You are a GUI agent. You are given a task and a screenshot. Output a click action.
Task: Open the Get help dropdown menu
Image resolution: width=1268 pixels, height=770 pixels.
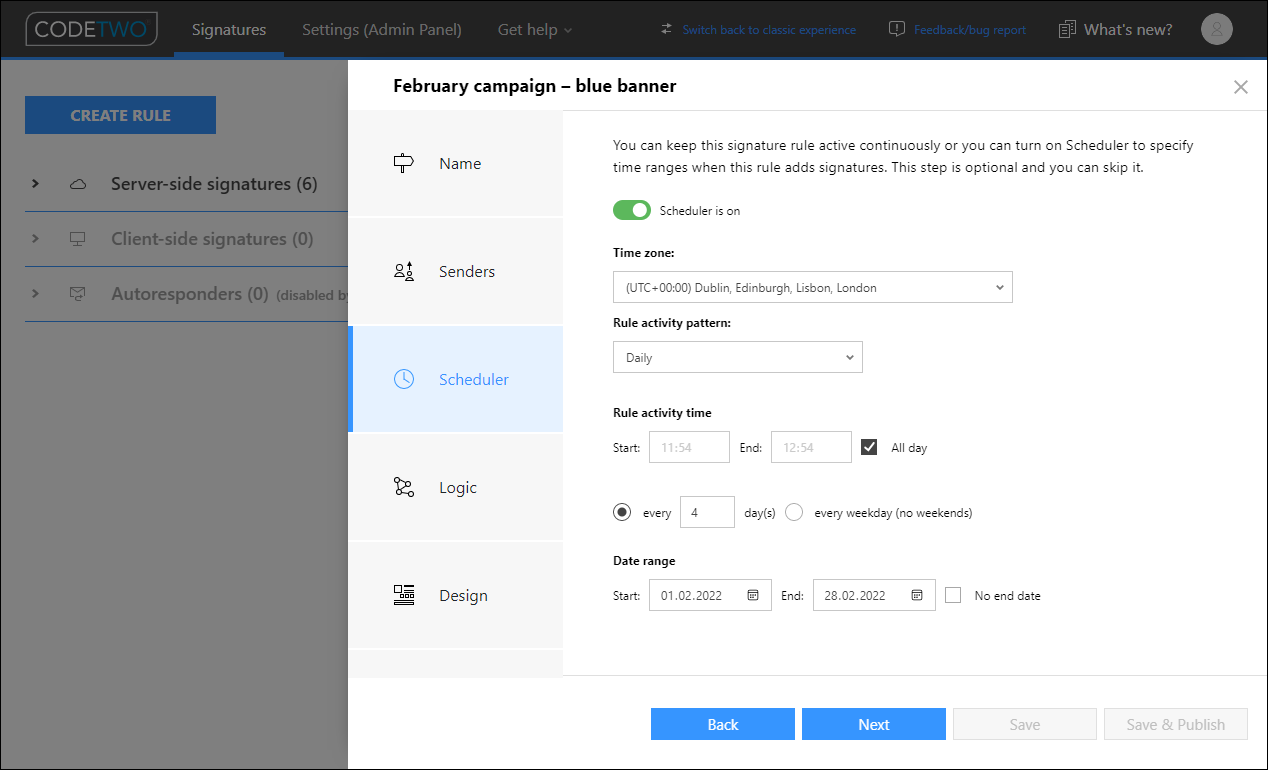pyautogui.click(x=535, y=29)
